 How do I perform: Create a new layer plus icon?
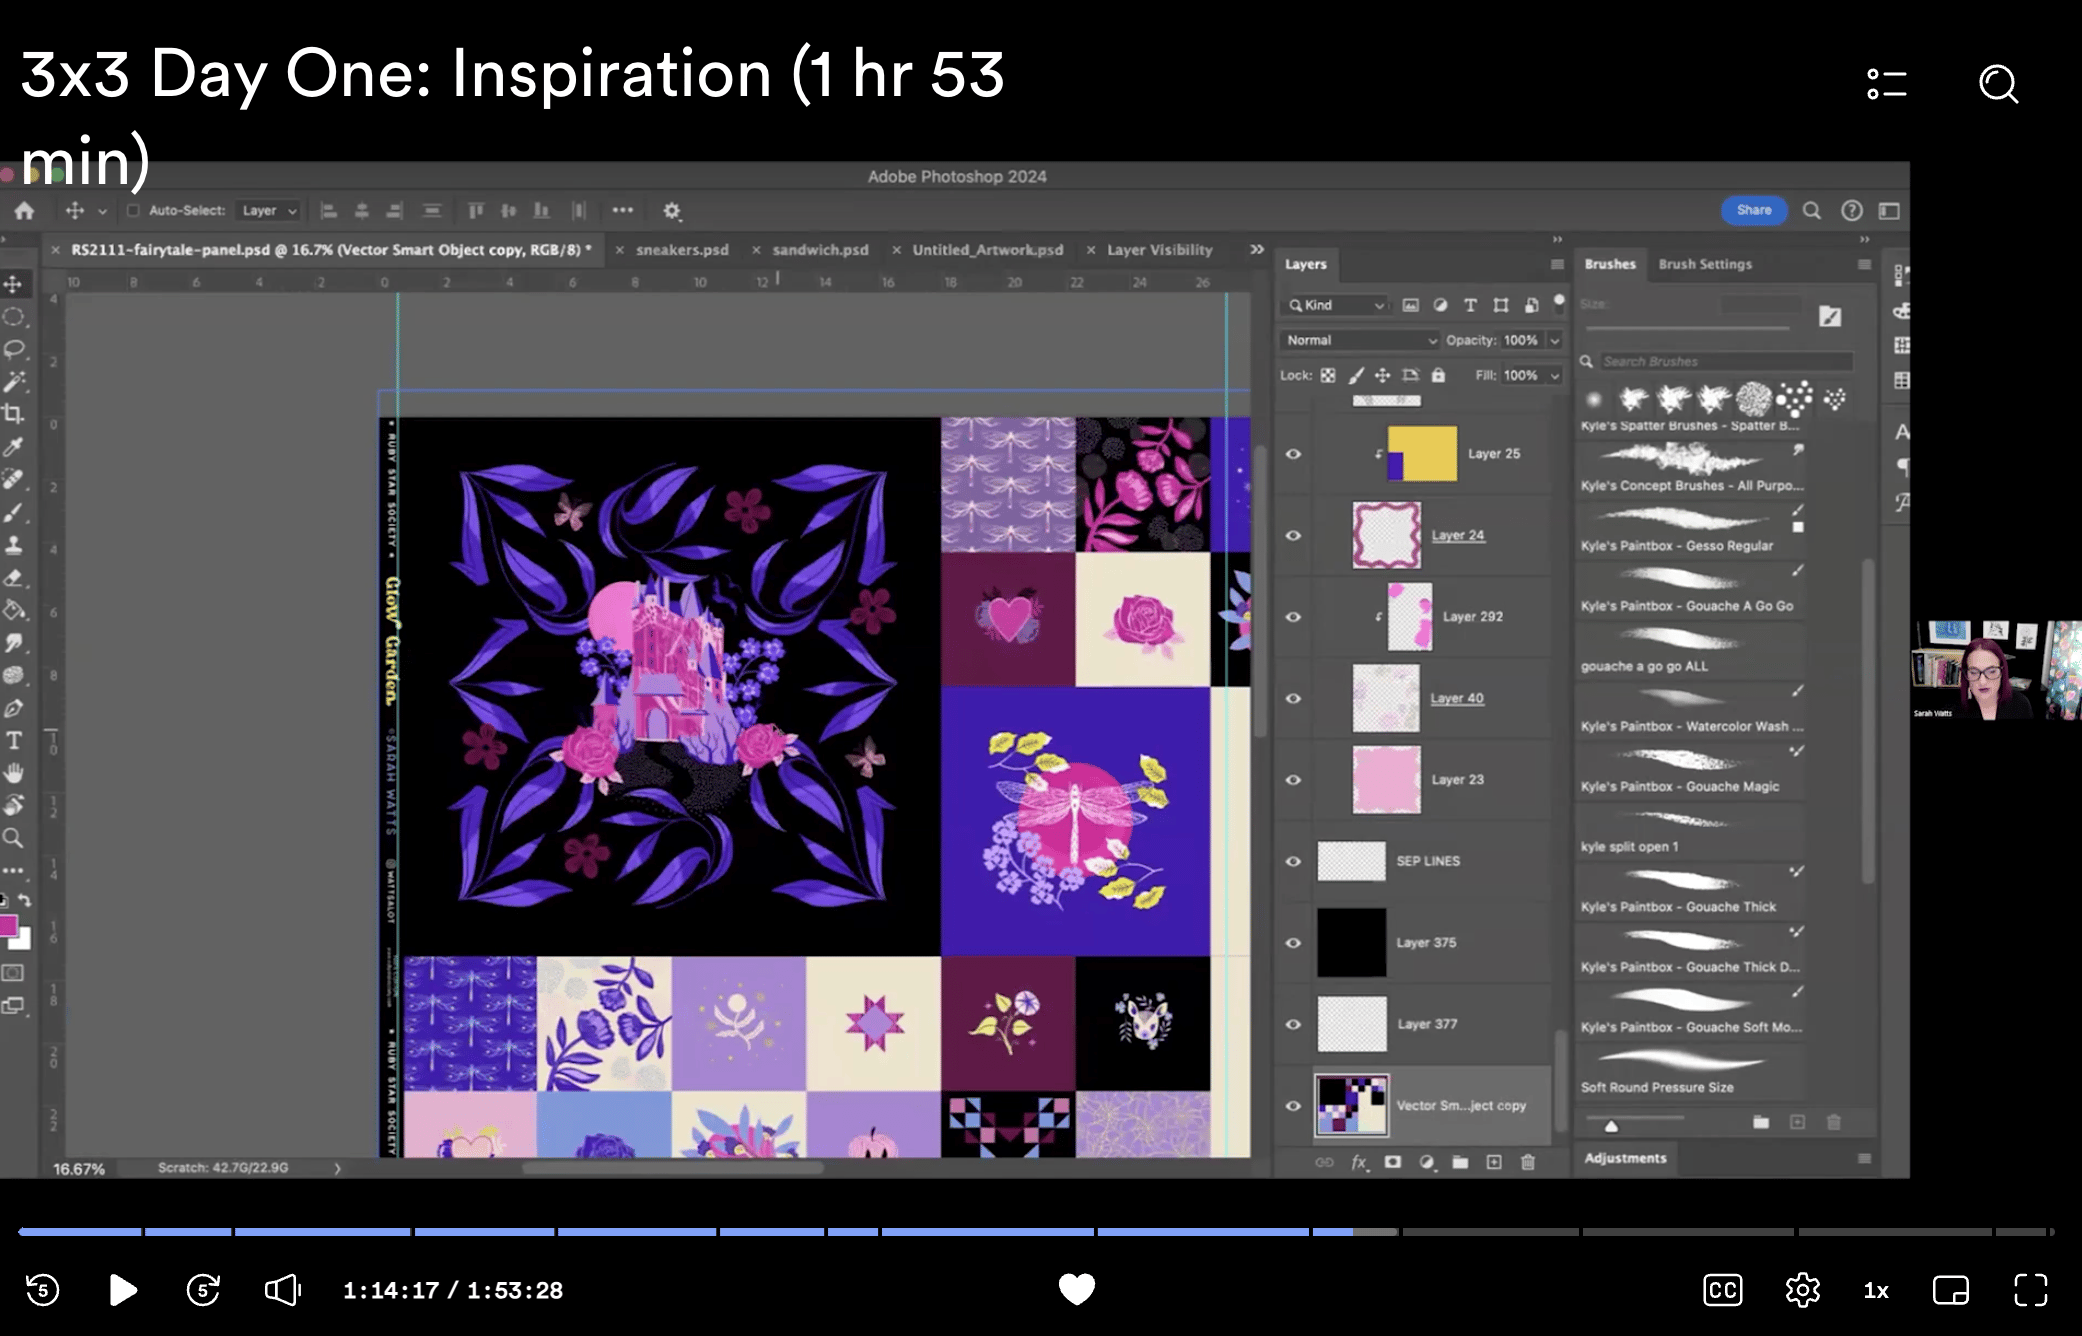click(x=1494, y=1162)
